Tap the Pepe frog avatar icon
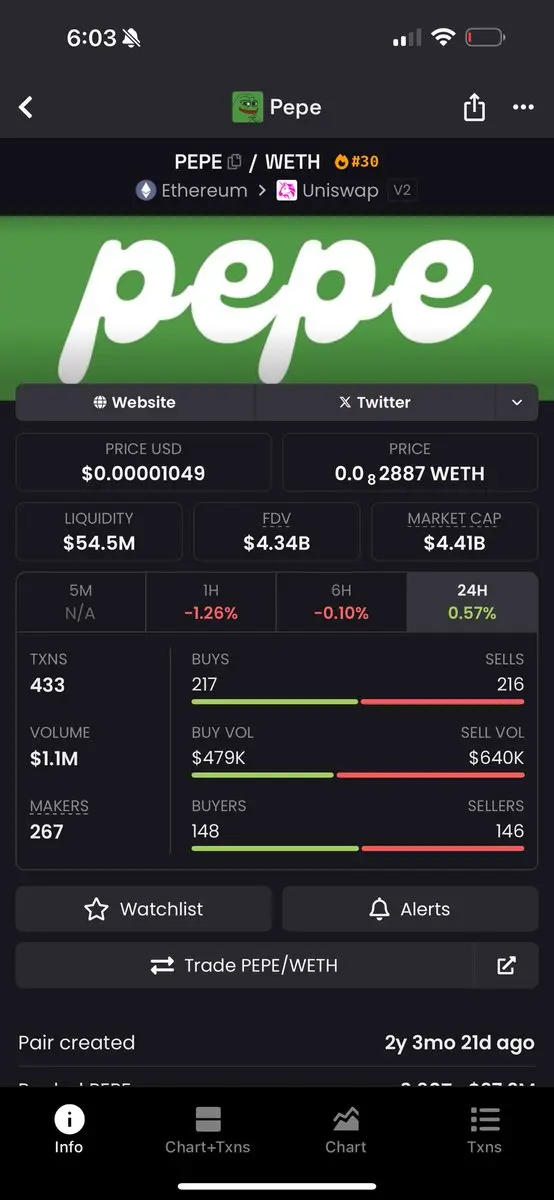 coord(247,107)
